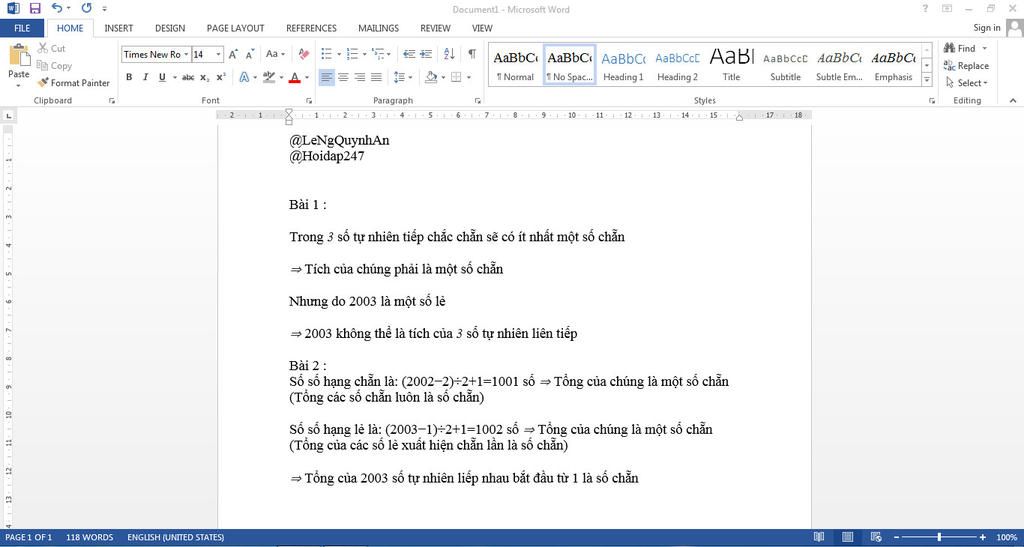Image resolution: width=1024 pixels, height=547 pixels.
Task: Click the tab selector L box left of ruler
Action: (8, 116)
